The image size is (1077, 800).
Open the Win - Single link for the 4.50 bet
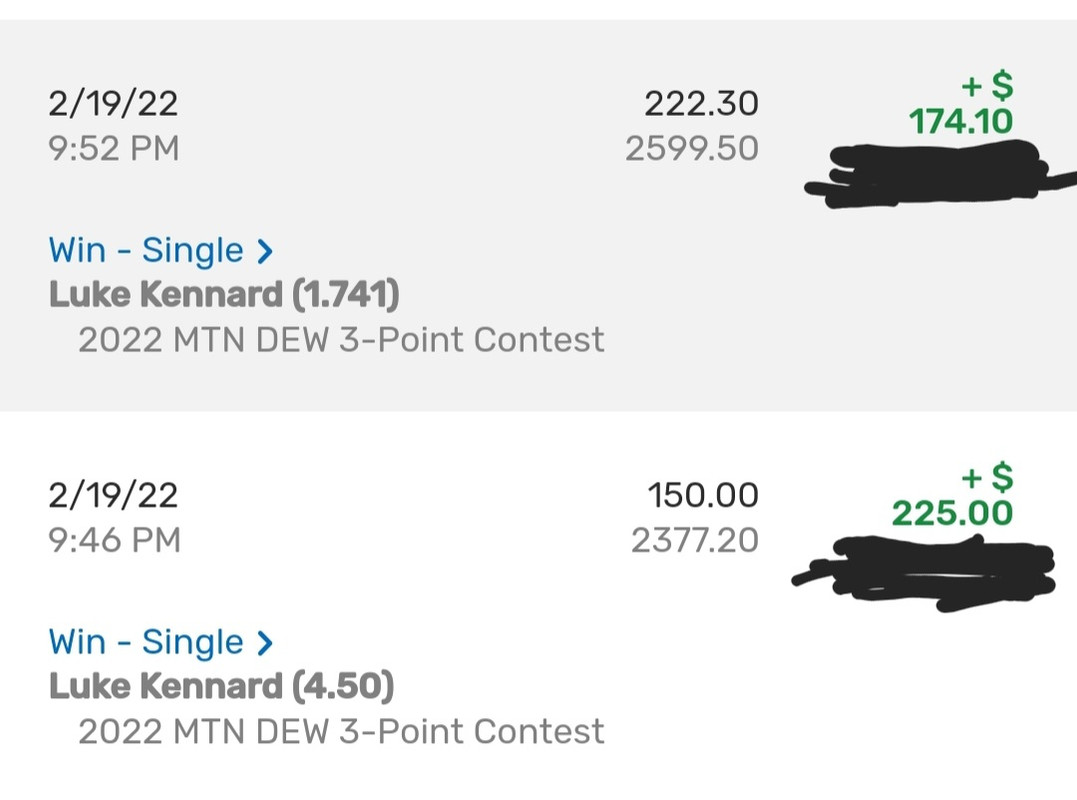coord(146,642)
